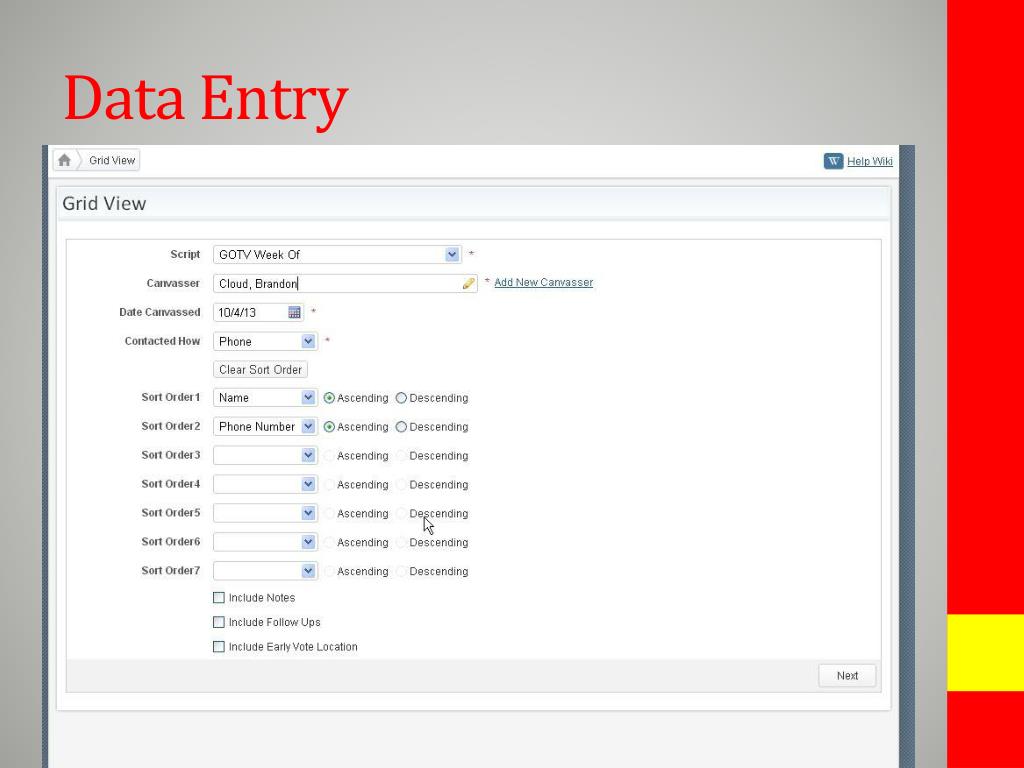The height and width of the screenshot is (768, 1024).
Task: Select Ascending for Sort Order2
Action: click(x=329, y=427)
